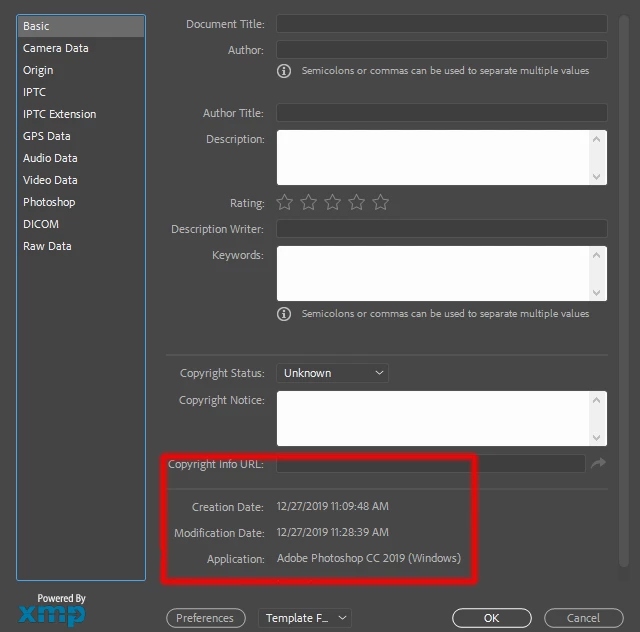Set rating to two stars
640x632 pixels.
pos(309,203)
